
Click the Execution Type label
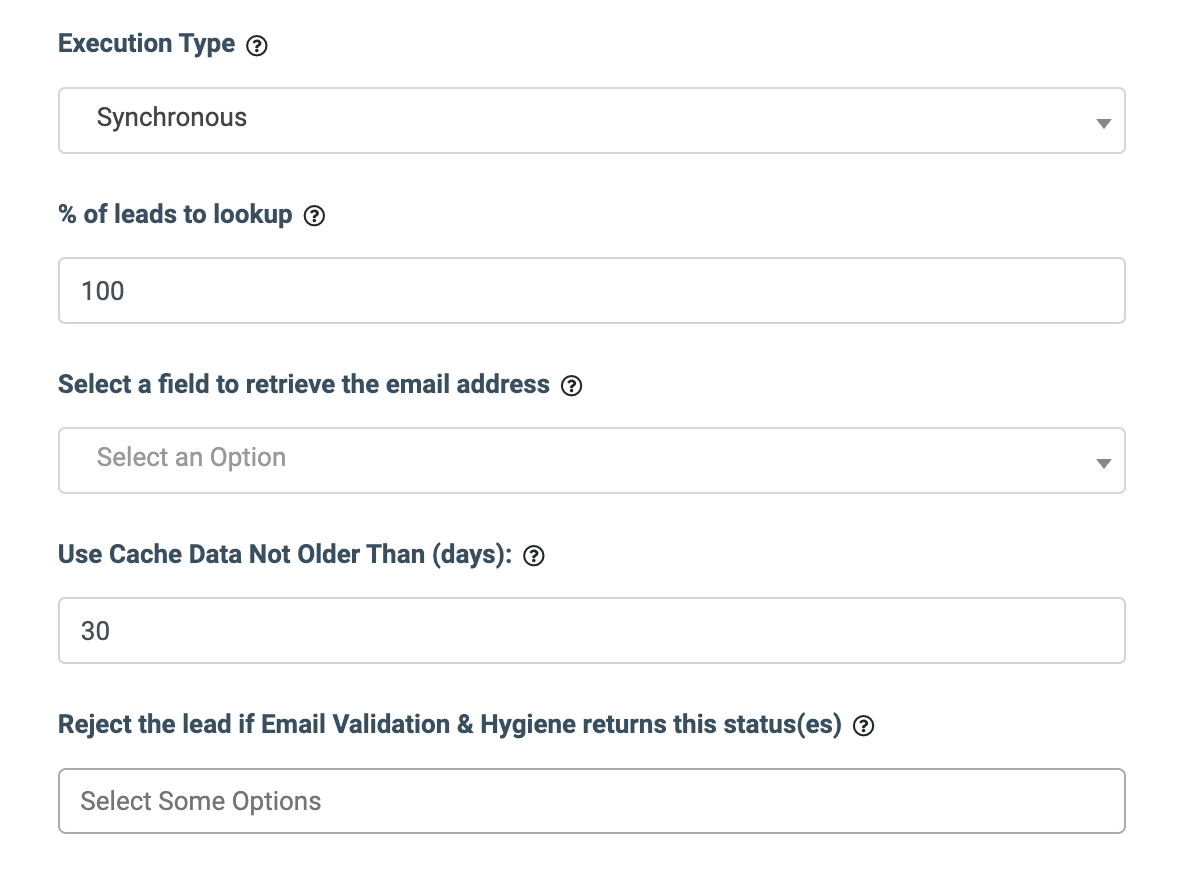(x=147, y=44)
